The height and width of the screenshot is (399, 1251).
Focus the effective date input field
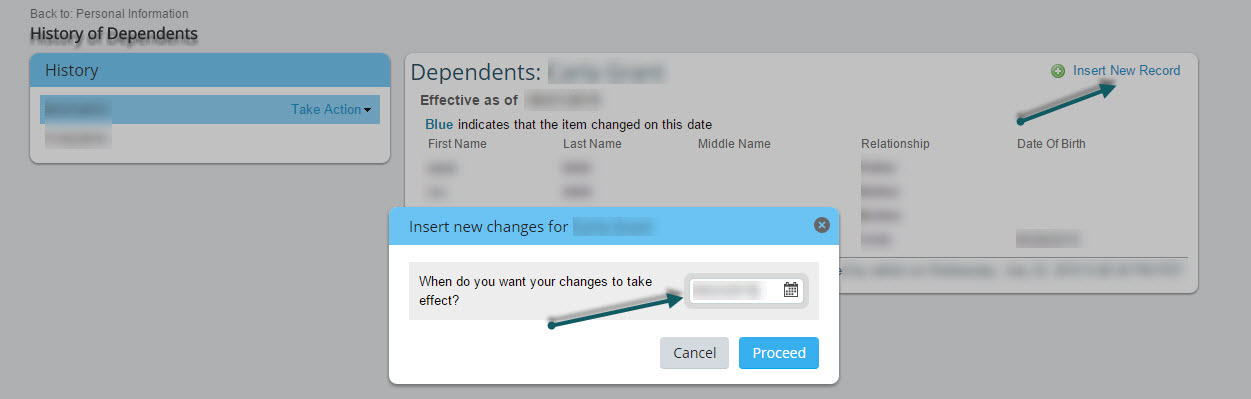click(746, 290)
